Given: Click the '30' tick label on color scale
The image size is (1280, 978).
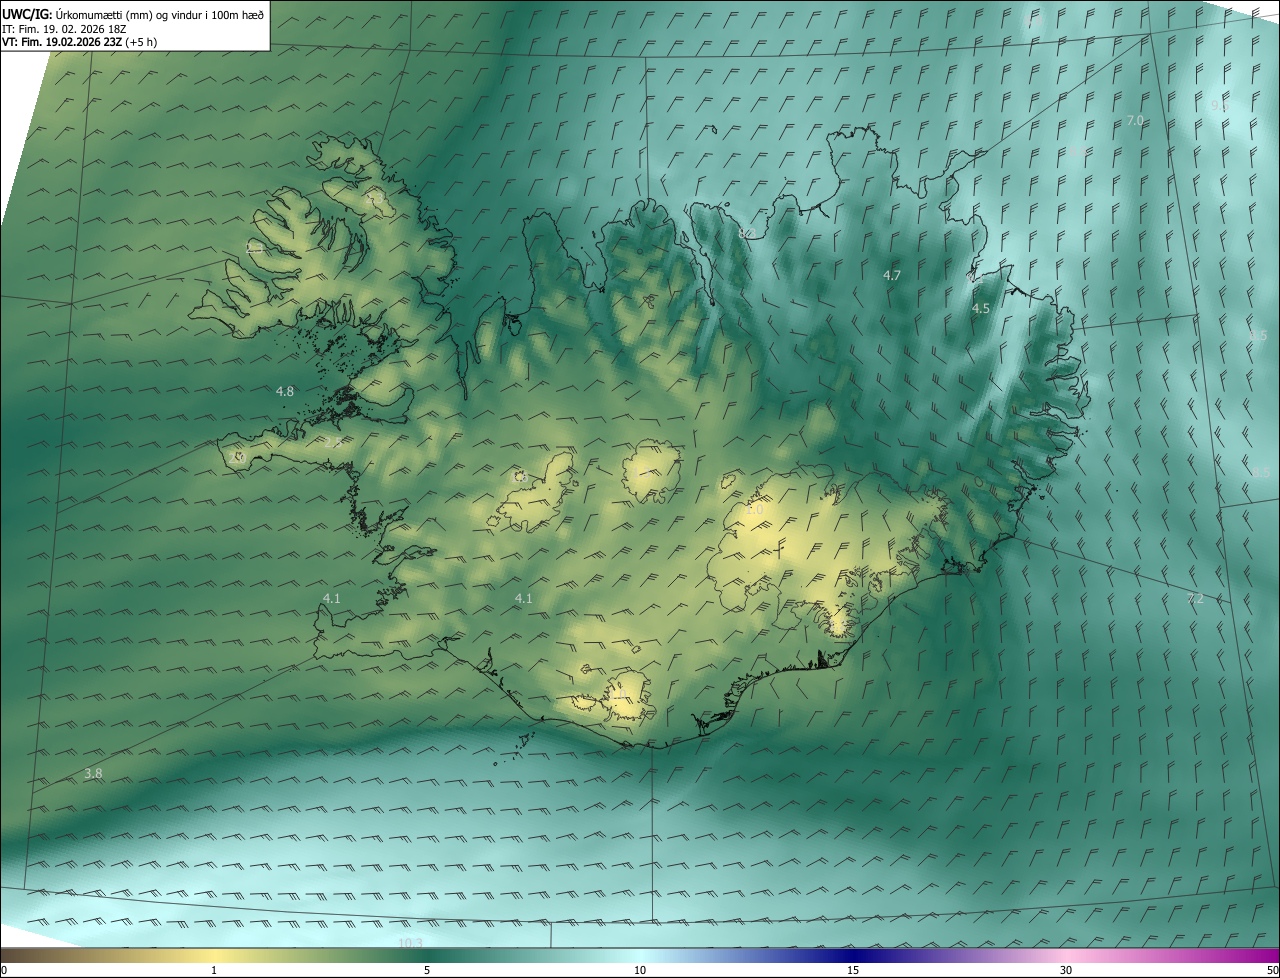Looking at the screenshot, I should click(x=1066, y=970).
